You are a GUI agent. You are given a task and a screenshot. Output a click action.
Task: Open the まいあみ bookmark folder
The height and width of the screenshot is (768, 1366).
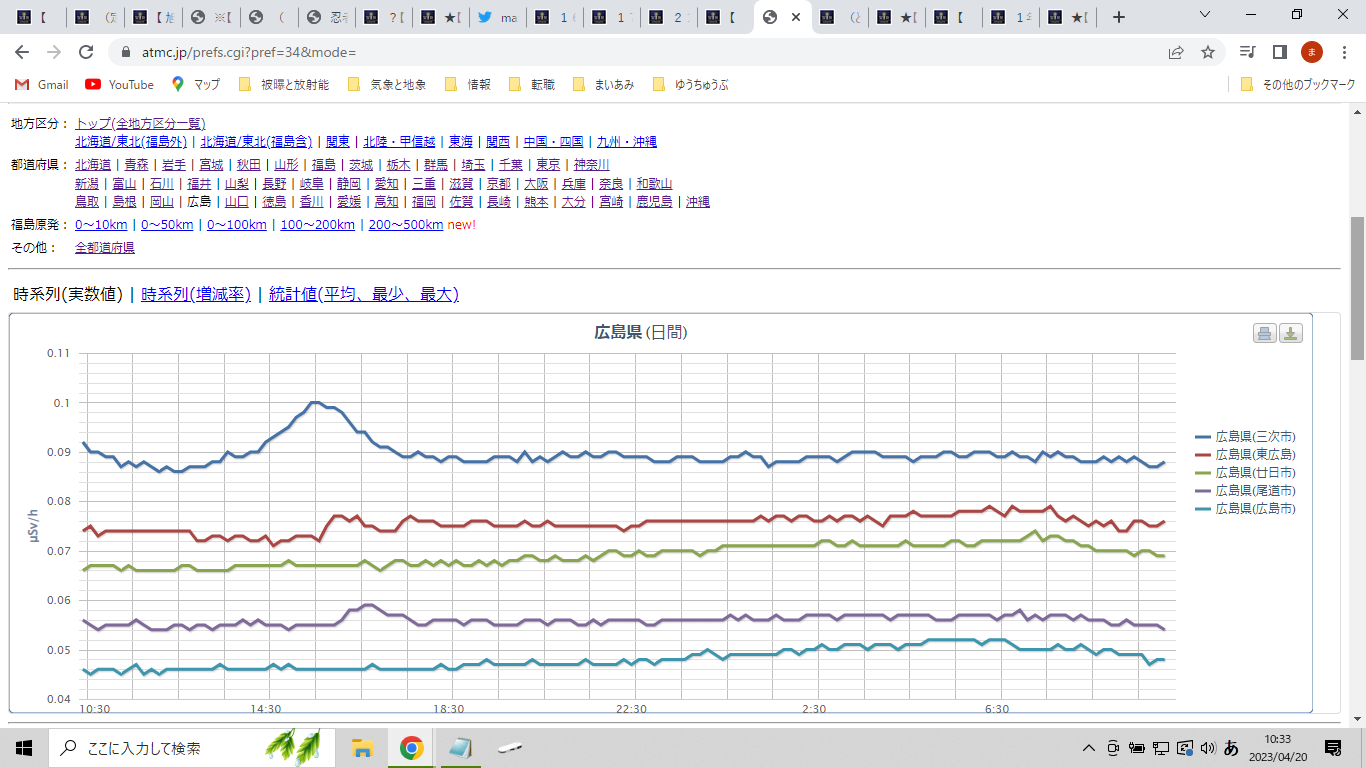(x=603, y=85)
